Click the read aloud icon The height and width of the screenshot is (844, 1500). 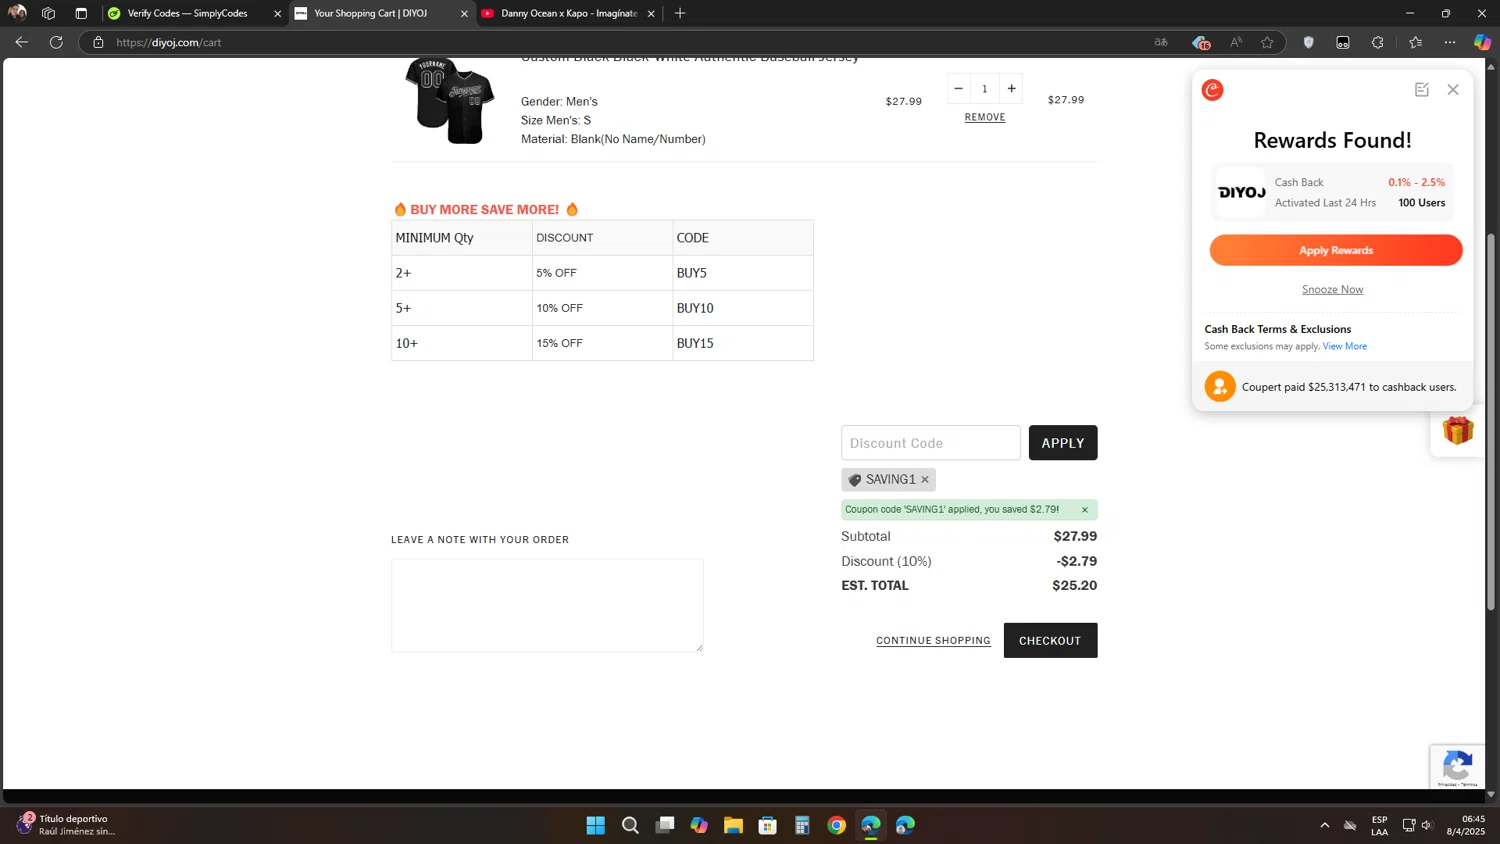point(1236,42)
